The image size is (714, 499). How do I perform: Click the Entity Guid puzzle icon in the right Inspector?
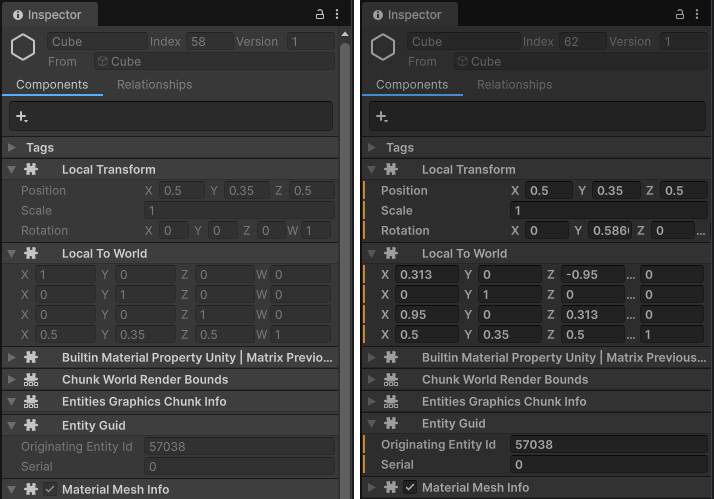[x=391, y=423]
